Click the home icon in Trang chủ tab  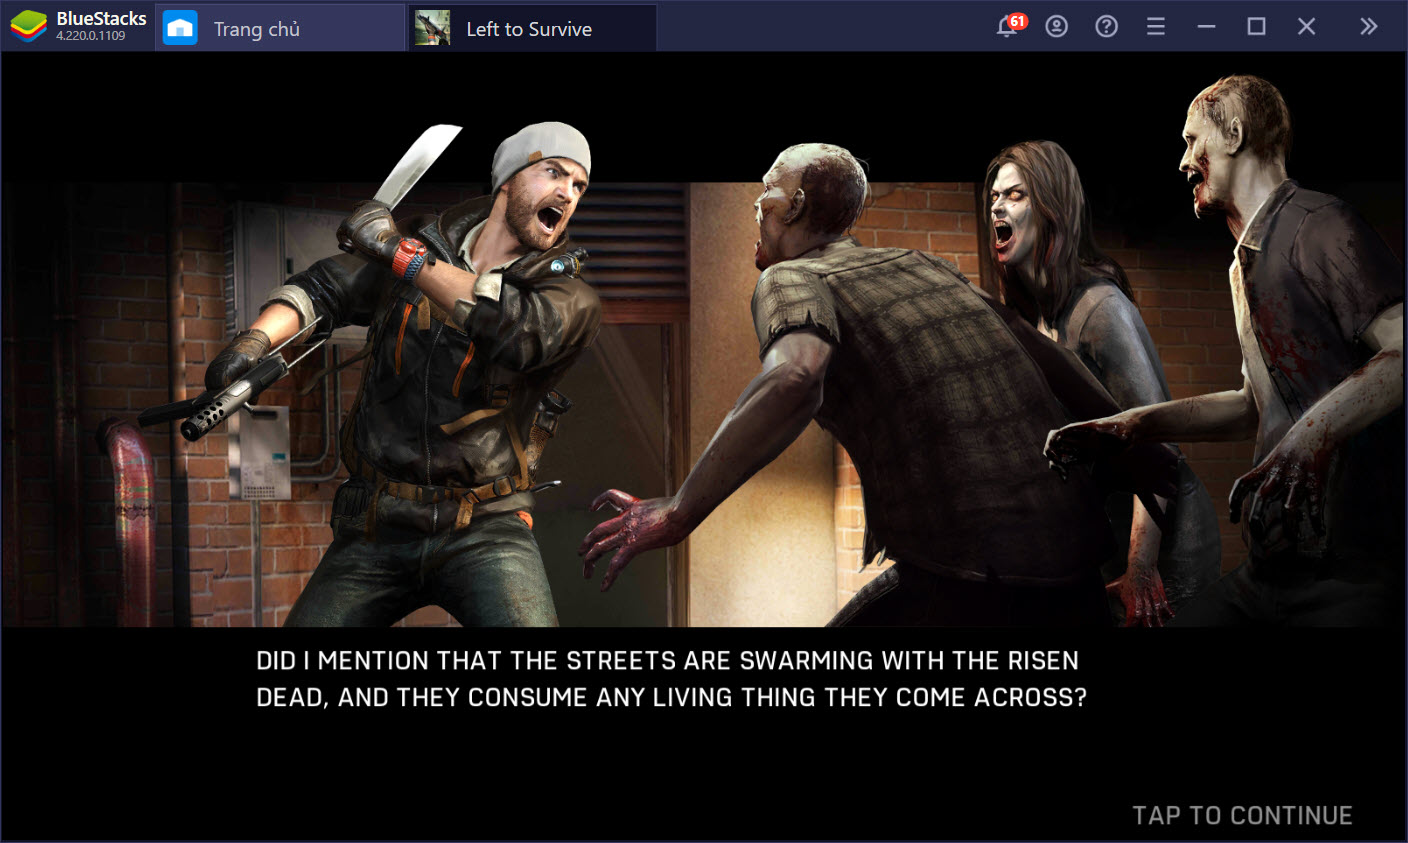click(x=180, y=28)
